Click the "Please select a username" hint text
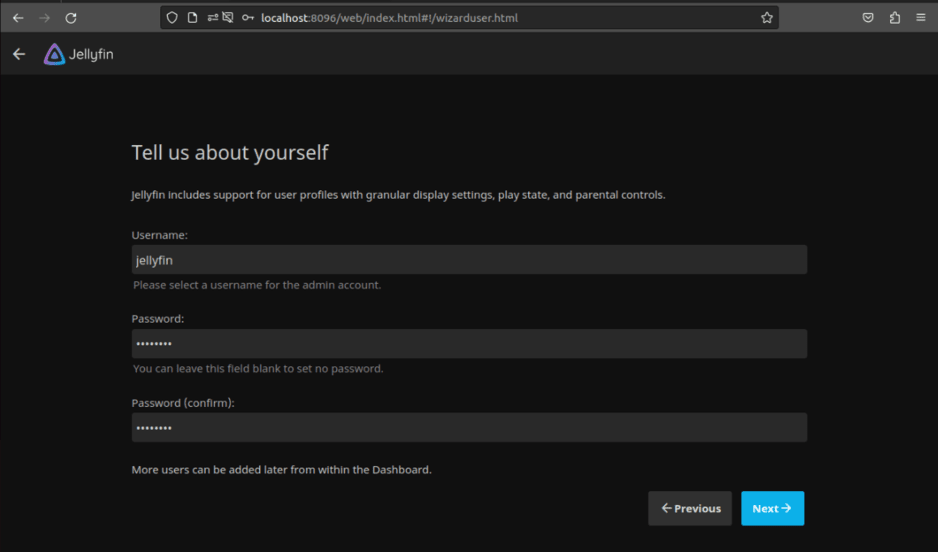938x552 pixels. point(257,285)
